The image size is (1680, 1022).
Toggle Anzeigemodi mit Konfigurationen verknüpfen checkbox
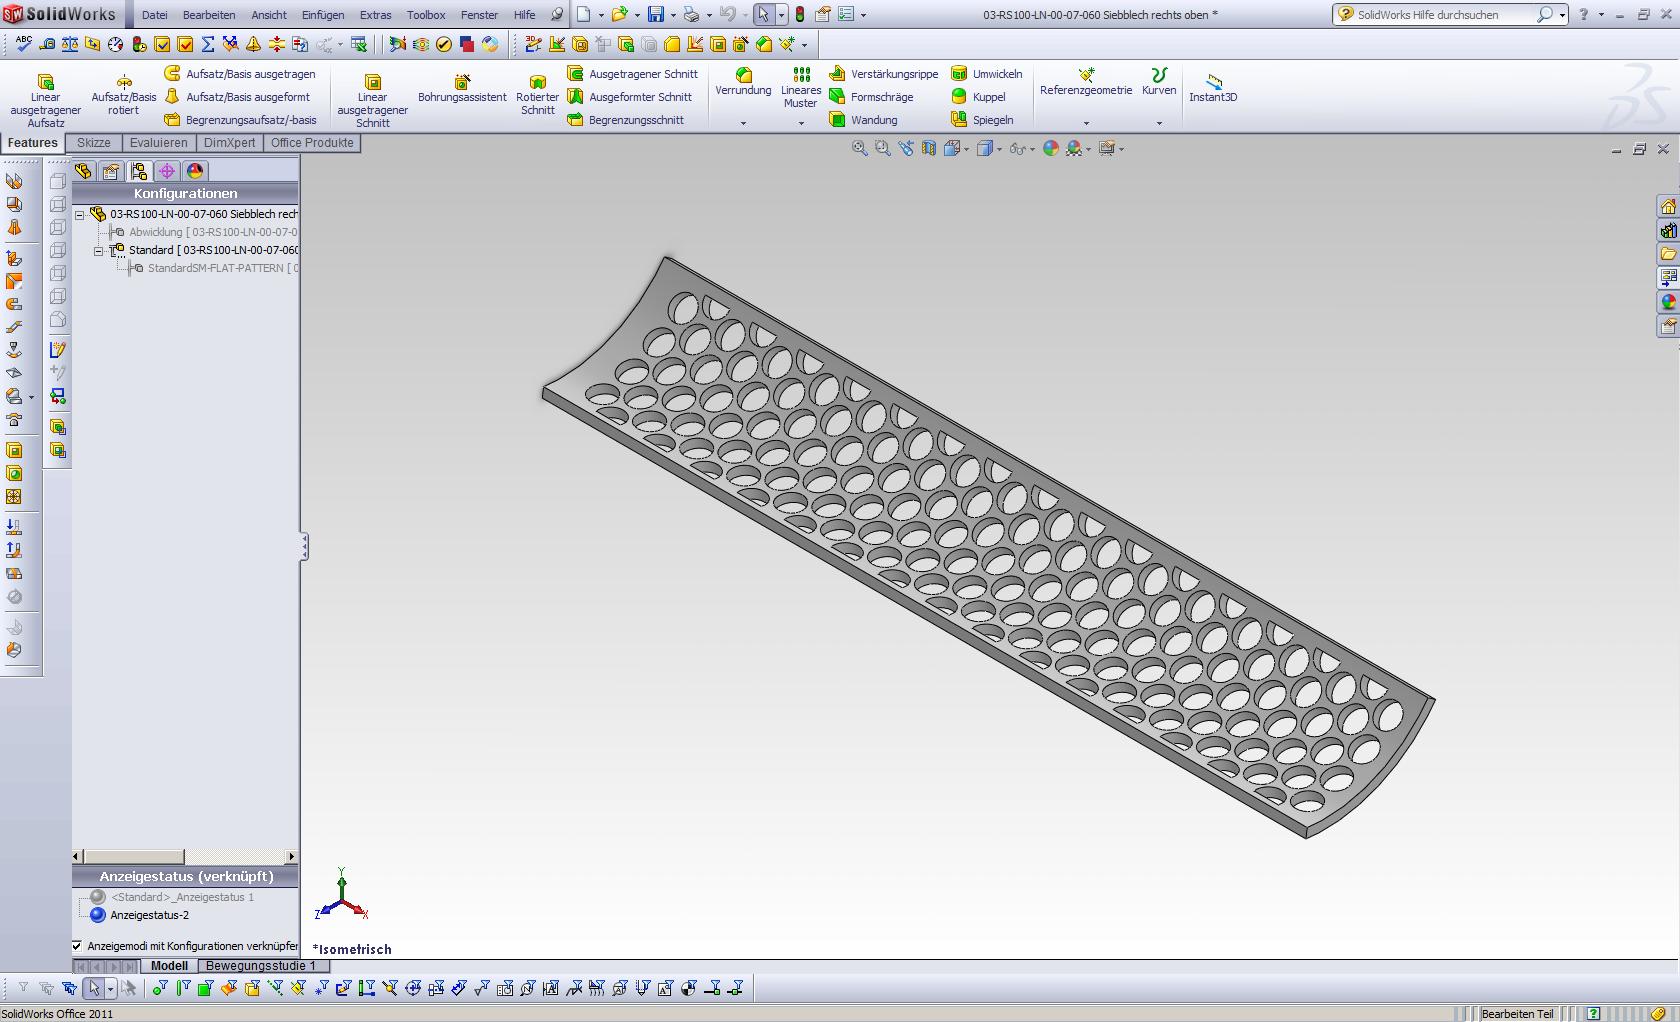click(x=78, y=946)
